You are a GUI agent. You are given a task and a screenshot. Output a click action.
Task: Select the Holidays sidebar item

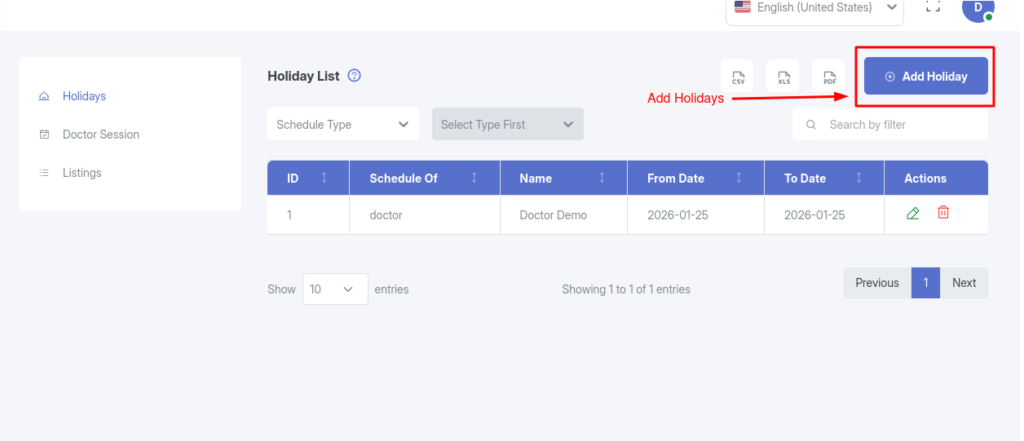click(84, 96)
